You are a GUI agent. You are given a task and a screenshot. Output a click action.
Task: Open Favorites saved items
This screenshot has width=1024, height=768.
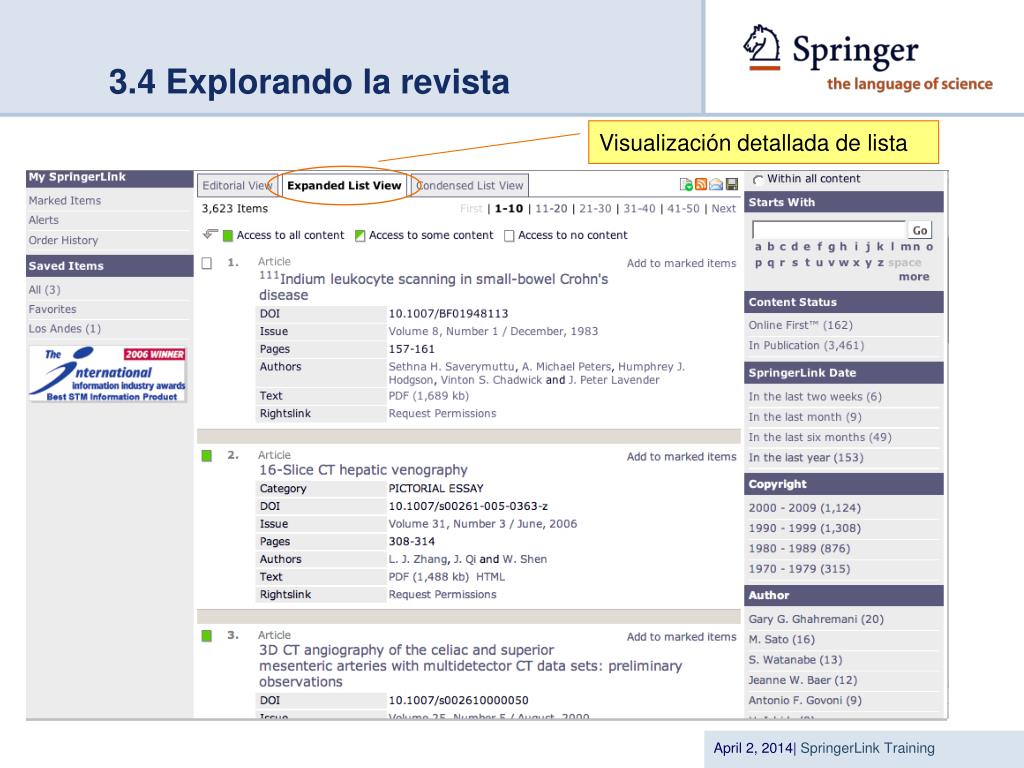point(52,309)
